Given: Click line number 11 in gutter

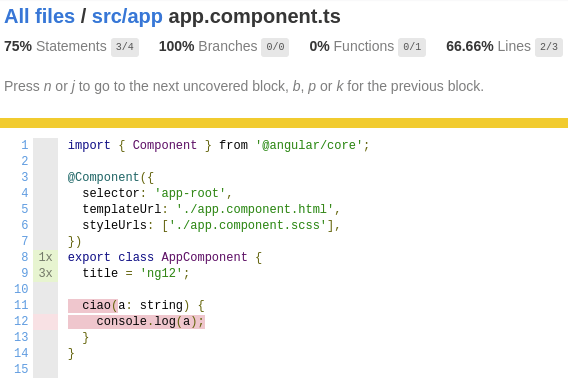Looking at the screenshot, I should click(21, 305).
